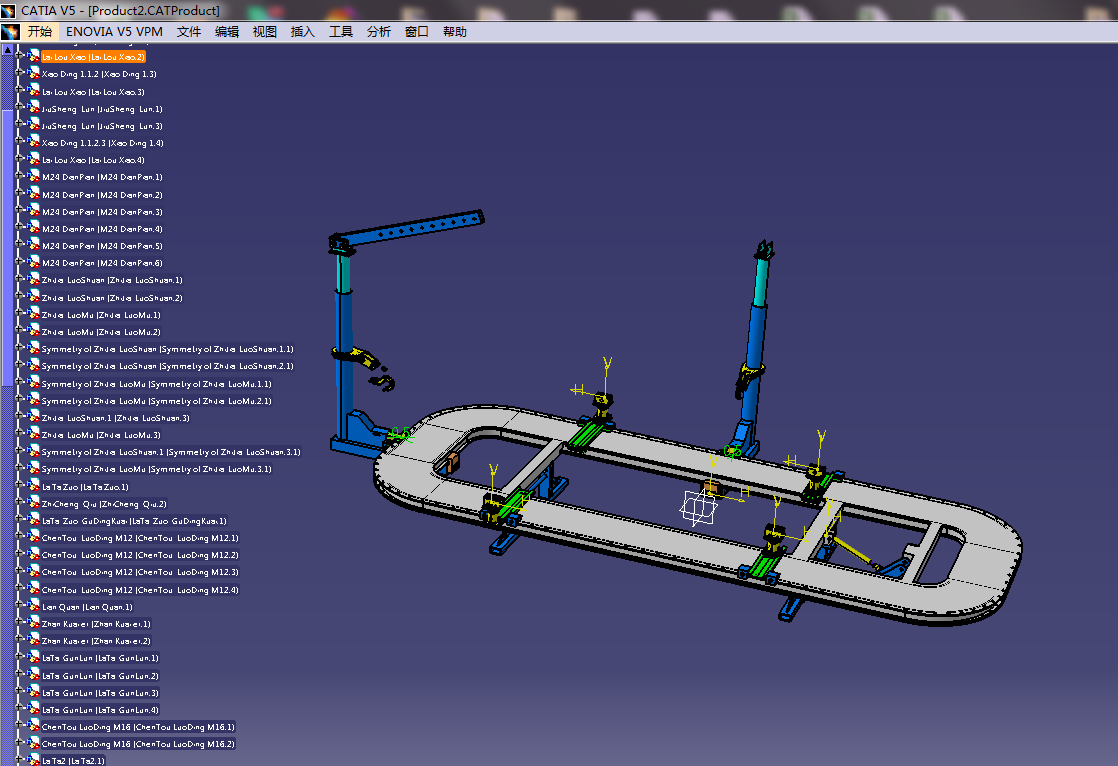Expand the LaTa Zuo.1 tree node
Image resolution: width=1118 pixels, height=766 pixels.
click(19, 486)
